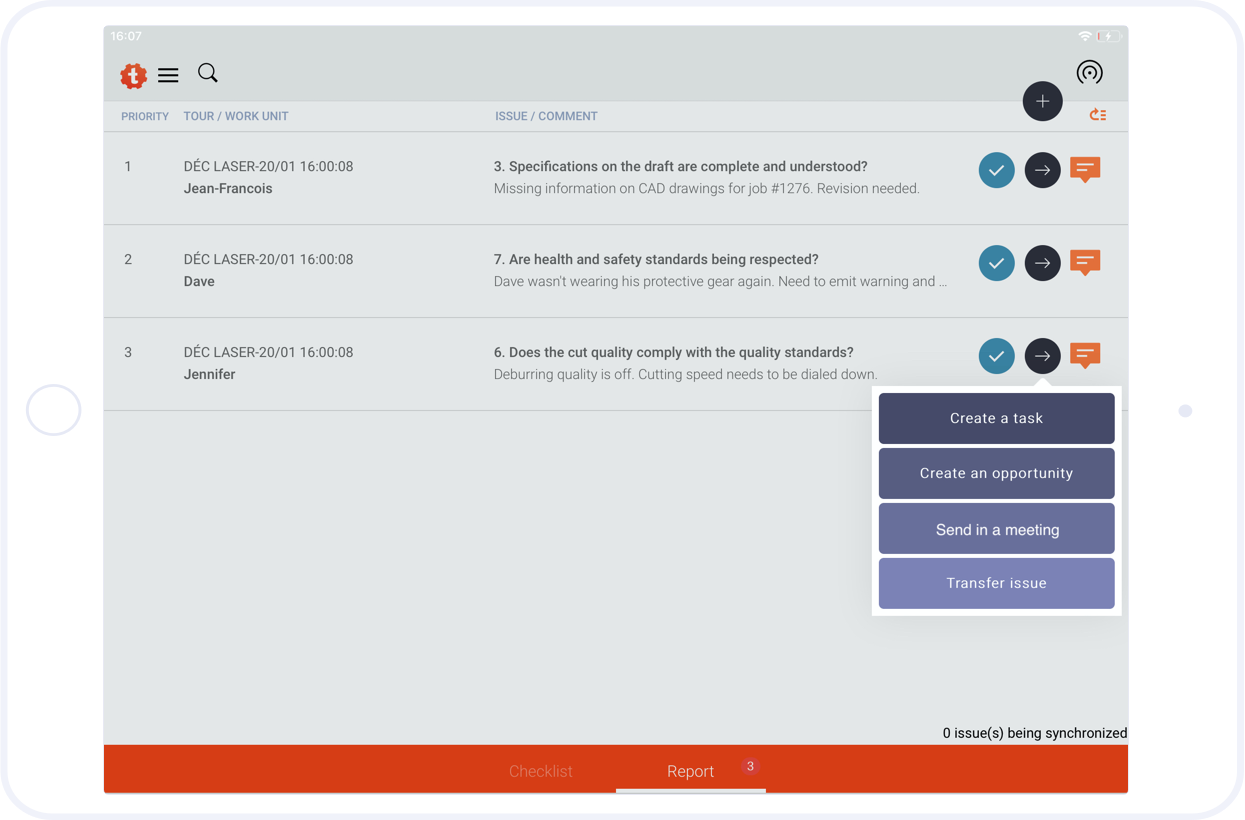This screenshot has height=820, width=1245.
Task: Click comment 'Deburring quality is off'
Action: (685, 374)
